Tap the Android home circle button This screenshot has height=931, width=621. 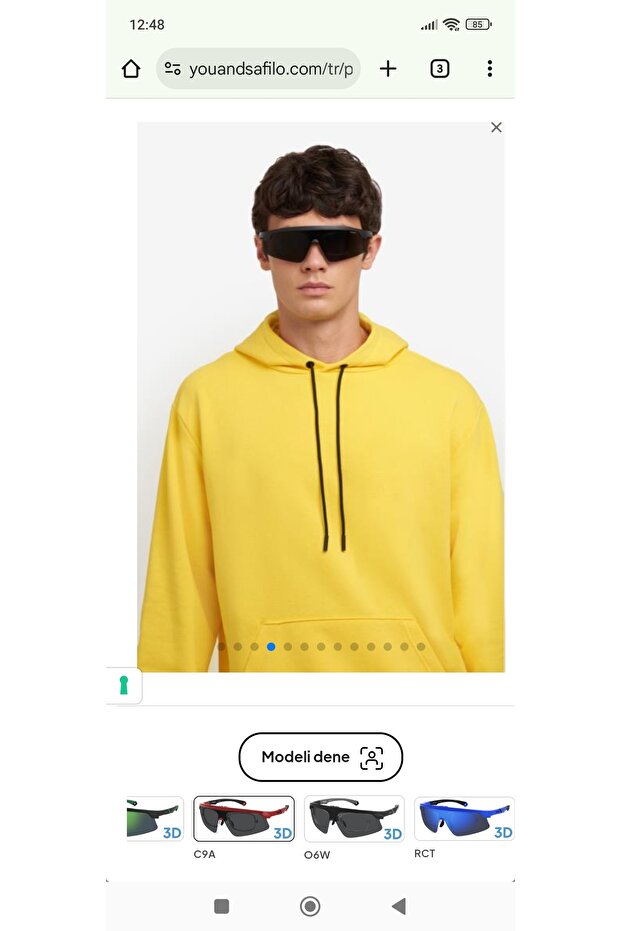(310, 906)
